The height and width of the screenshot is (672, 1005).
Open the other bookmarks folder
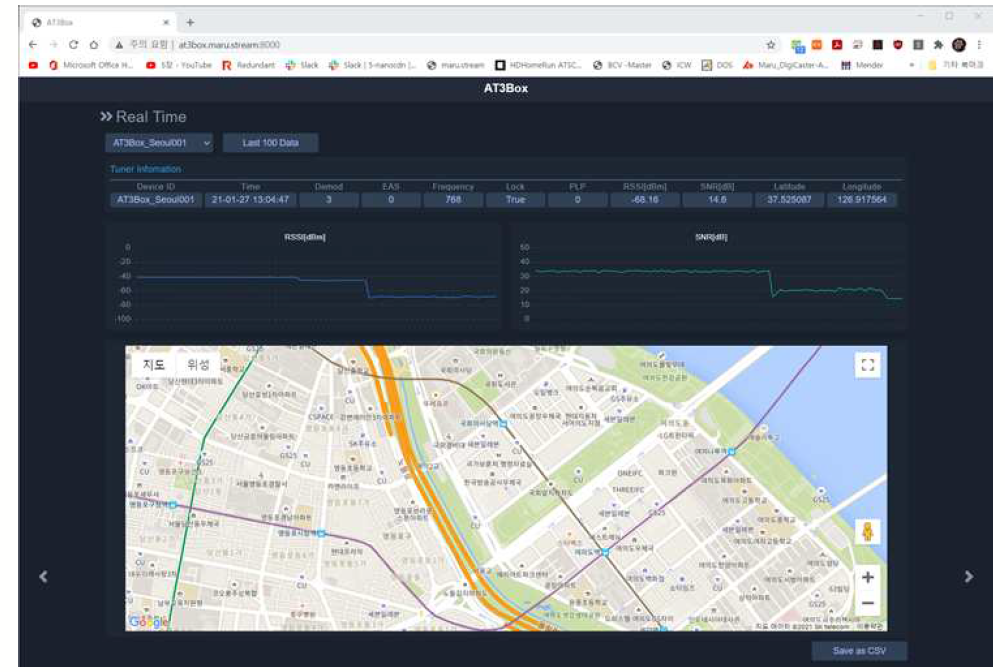[954, 65]
